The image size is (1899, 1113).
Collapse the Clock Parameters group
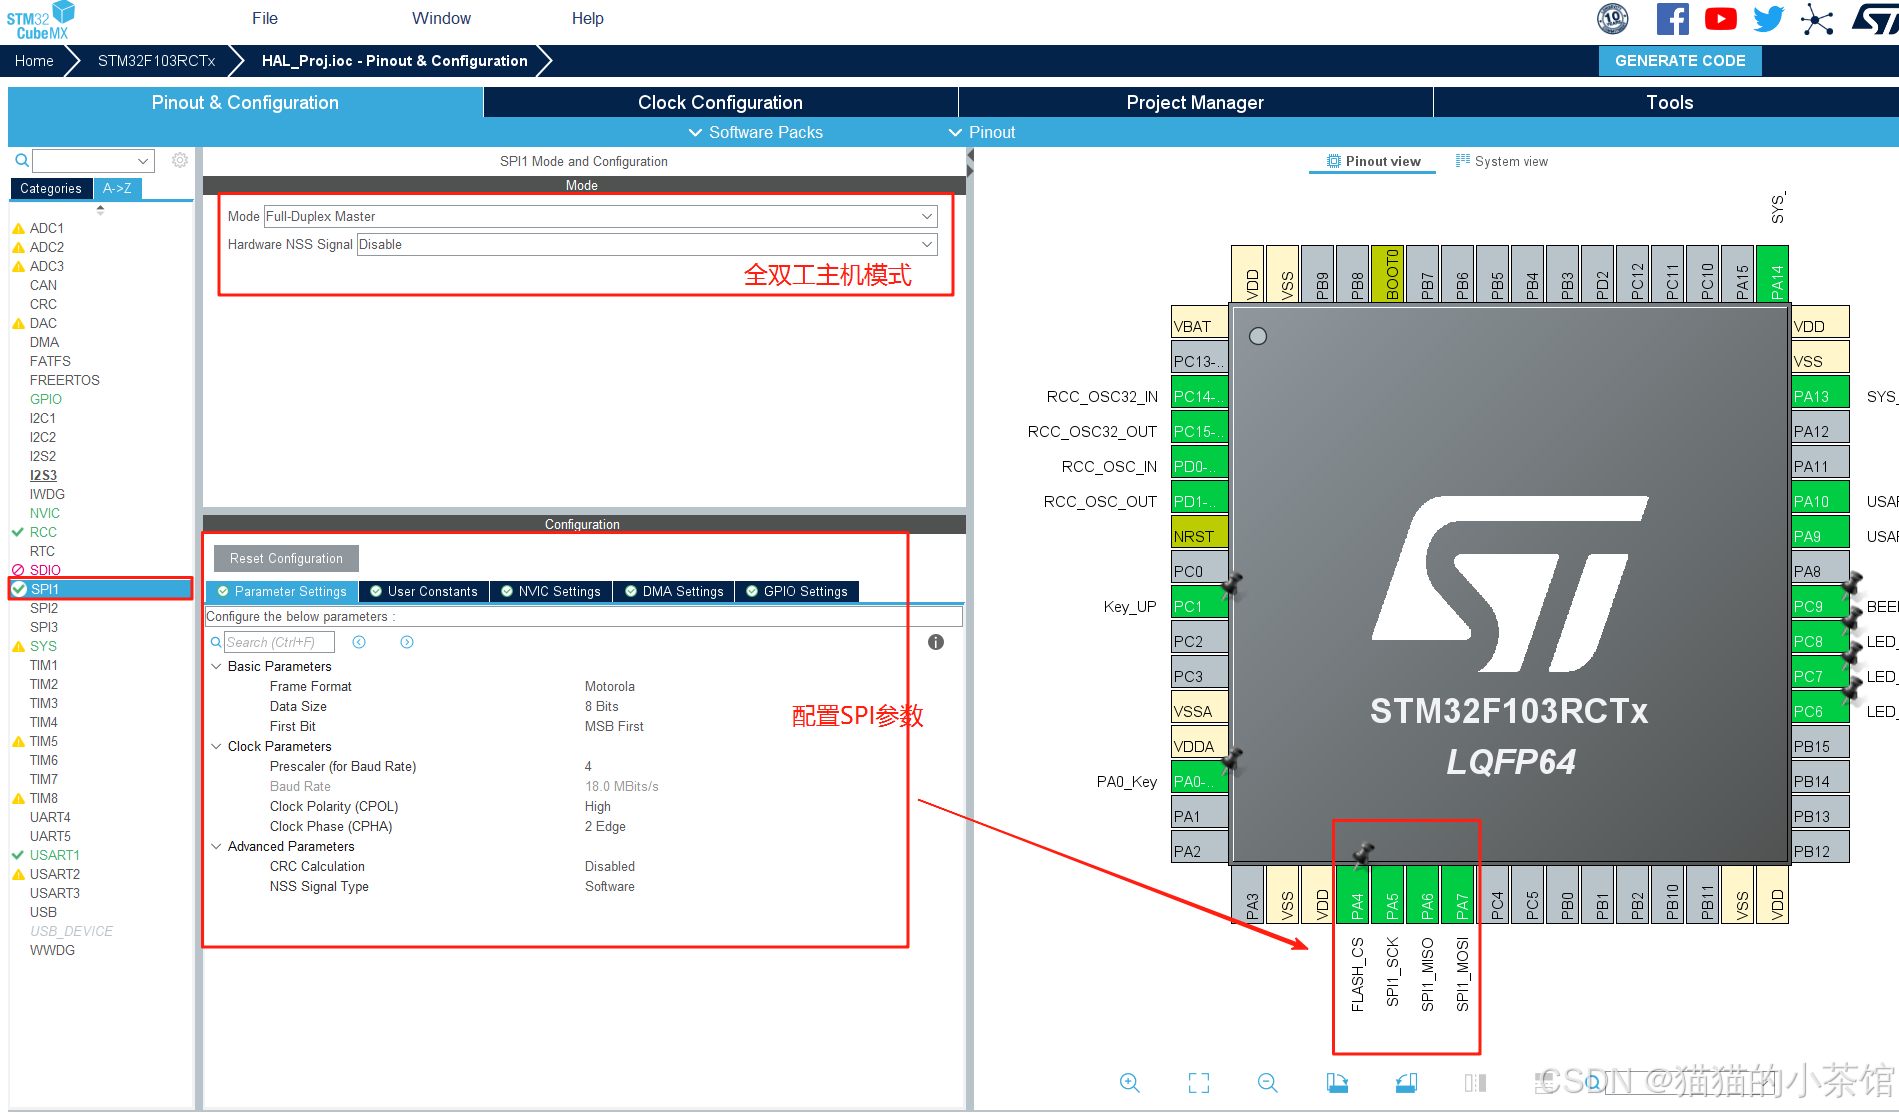click(x=216, y=746)
